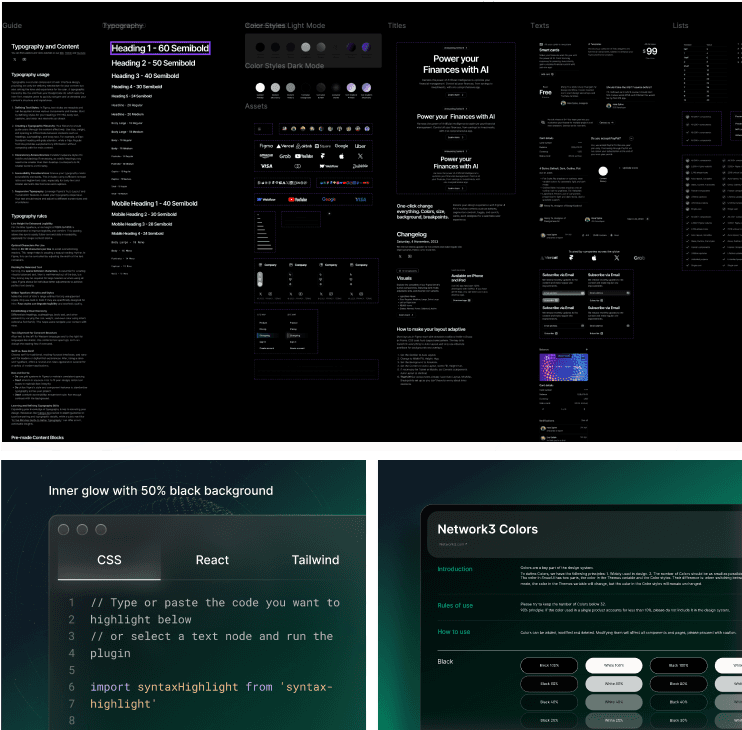Select the red colored YouTube logo
Viewport: 742px width, 730px height.
tap(298, 200)
